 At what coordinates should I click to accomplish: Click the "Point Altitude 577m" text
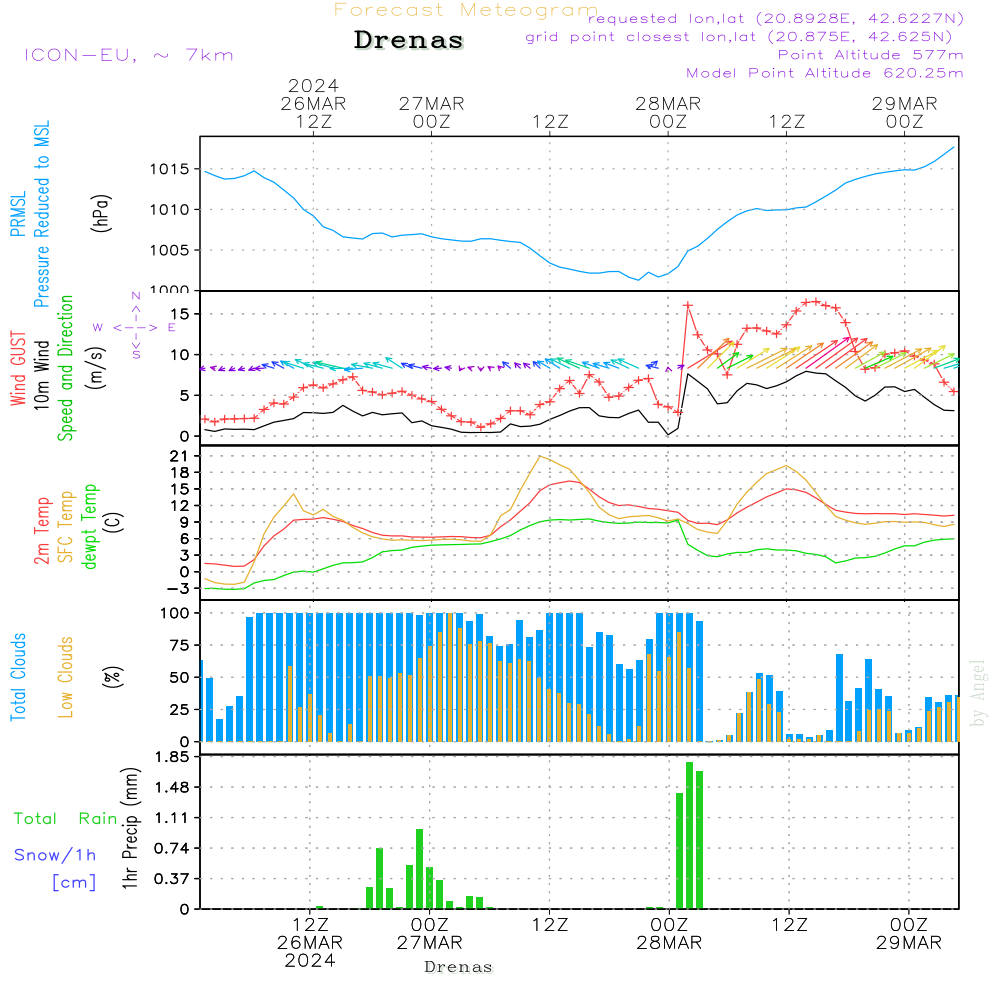pos(870,54)
